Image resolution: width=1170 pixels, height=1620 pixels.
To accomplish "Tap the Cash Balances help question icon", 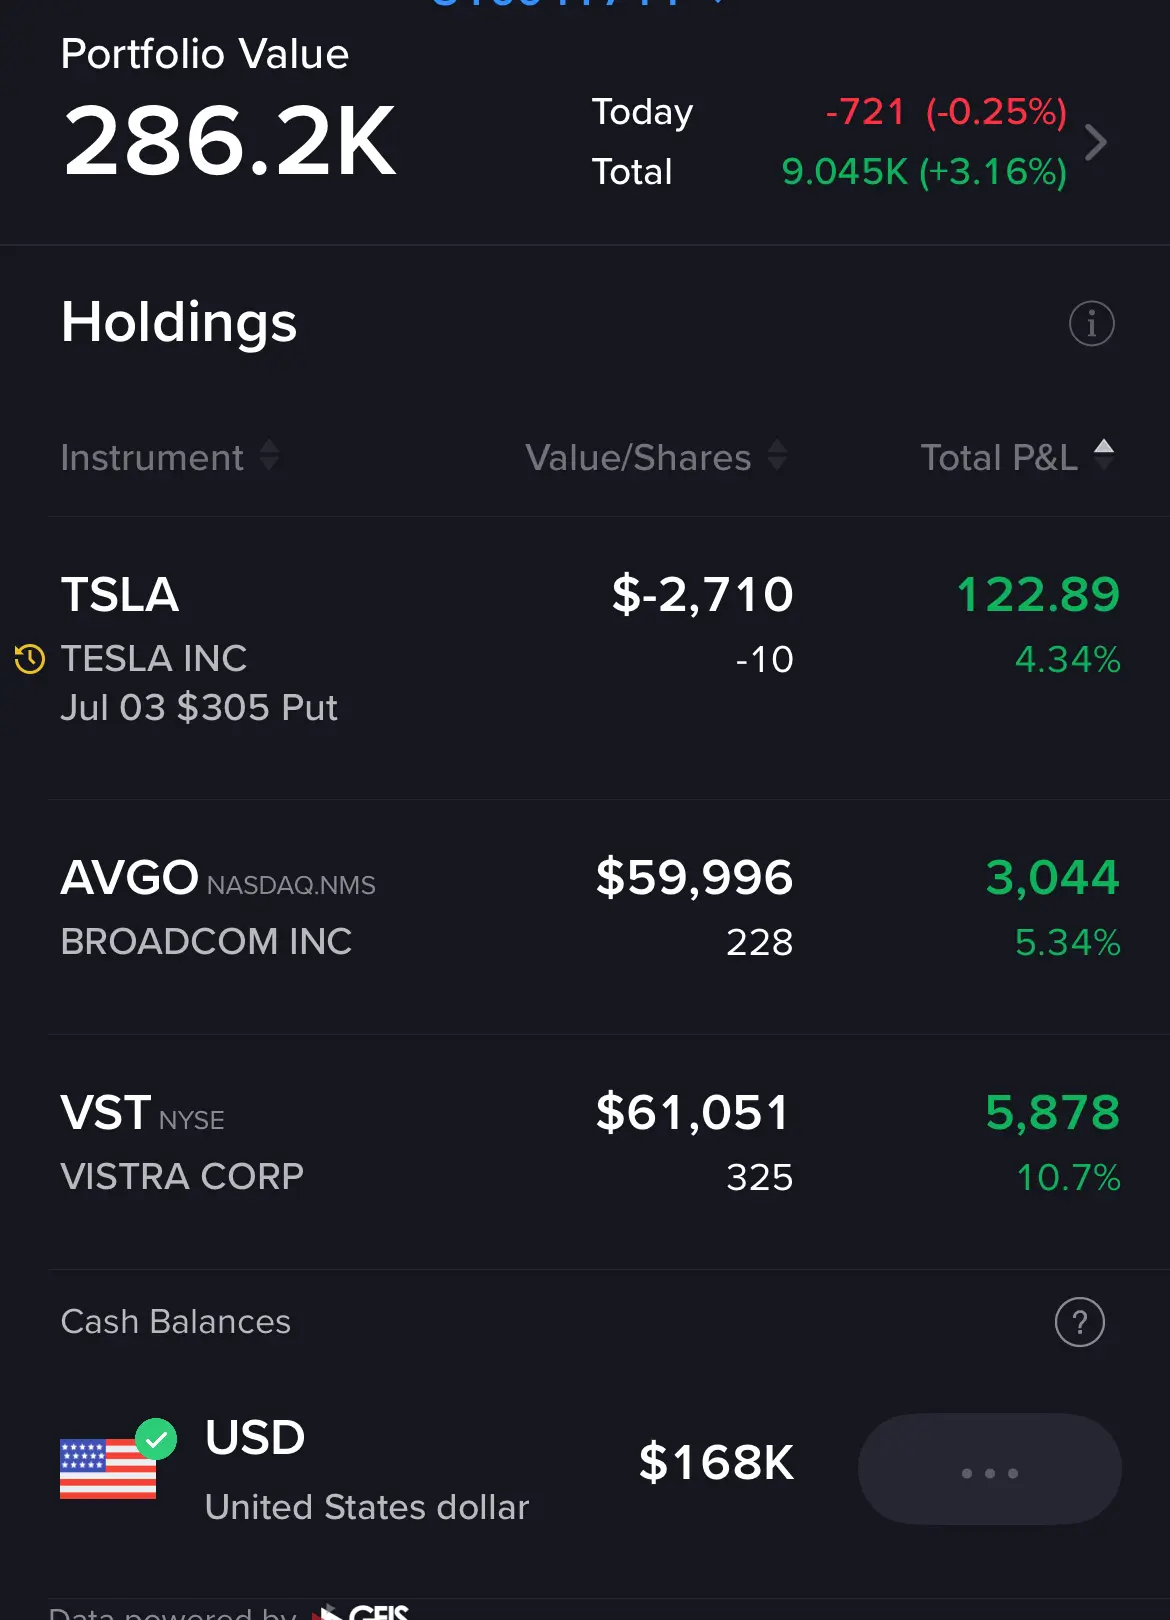I will (1080, 1322).
